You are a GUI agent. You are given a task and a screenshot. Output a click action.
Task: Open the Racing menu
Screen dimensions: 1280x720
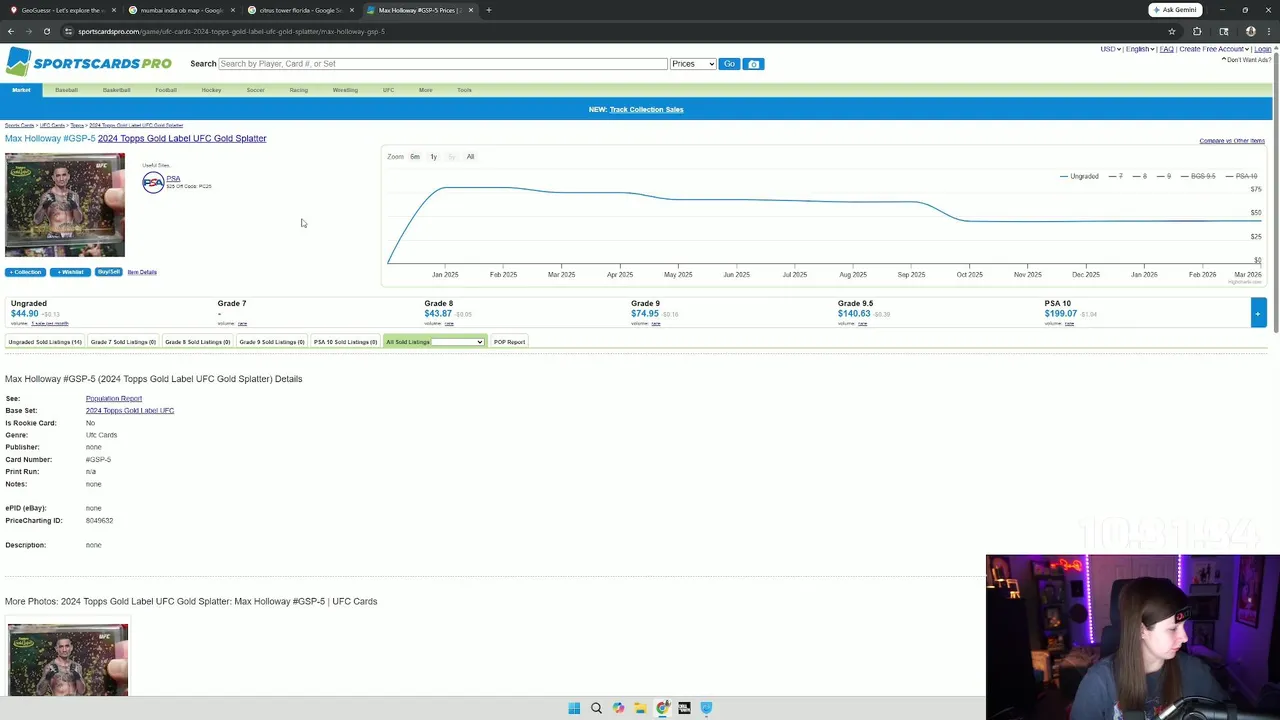(x=298, y=90)
